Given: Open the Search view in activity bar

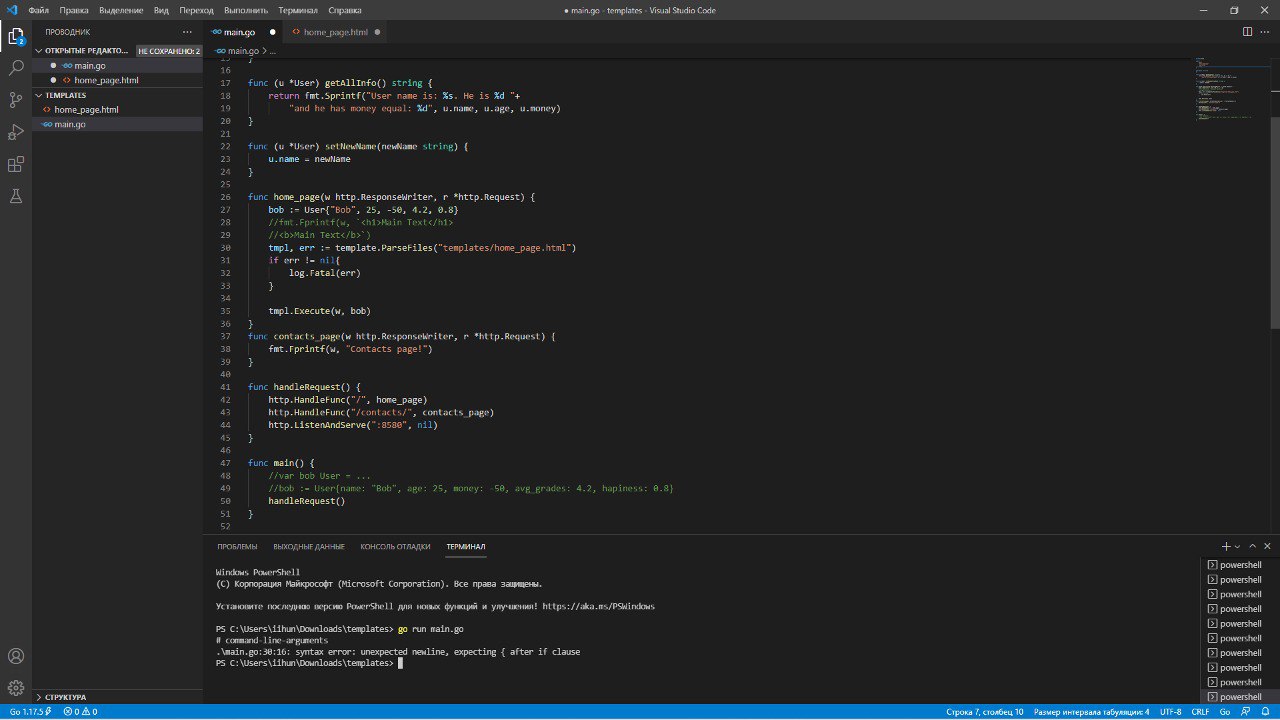Looking at the screenshot, I should (16, 68).
